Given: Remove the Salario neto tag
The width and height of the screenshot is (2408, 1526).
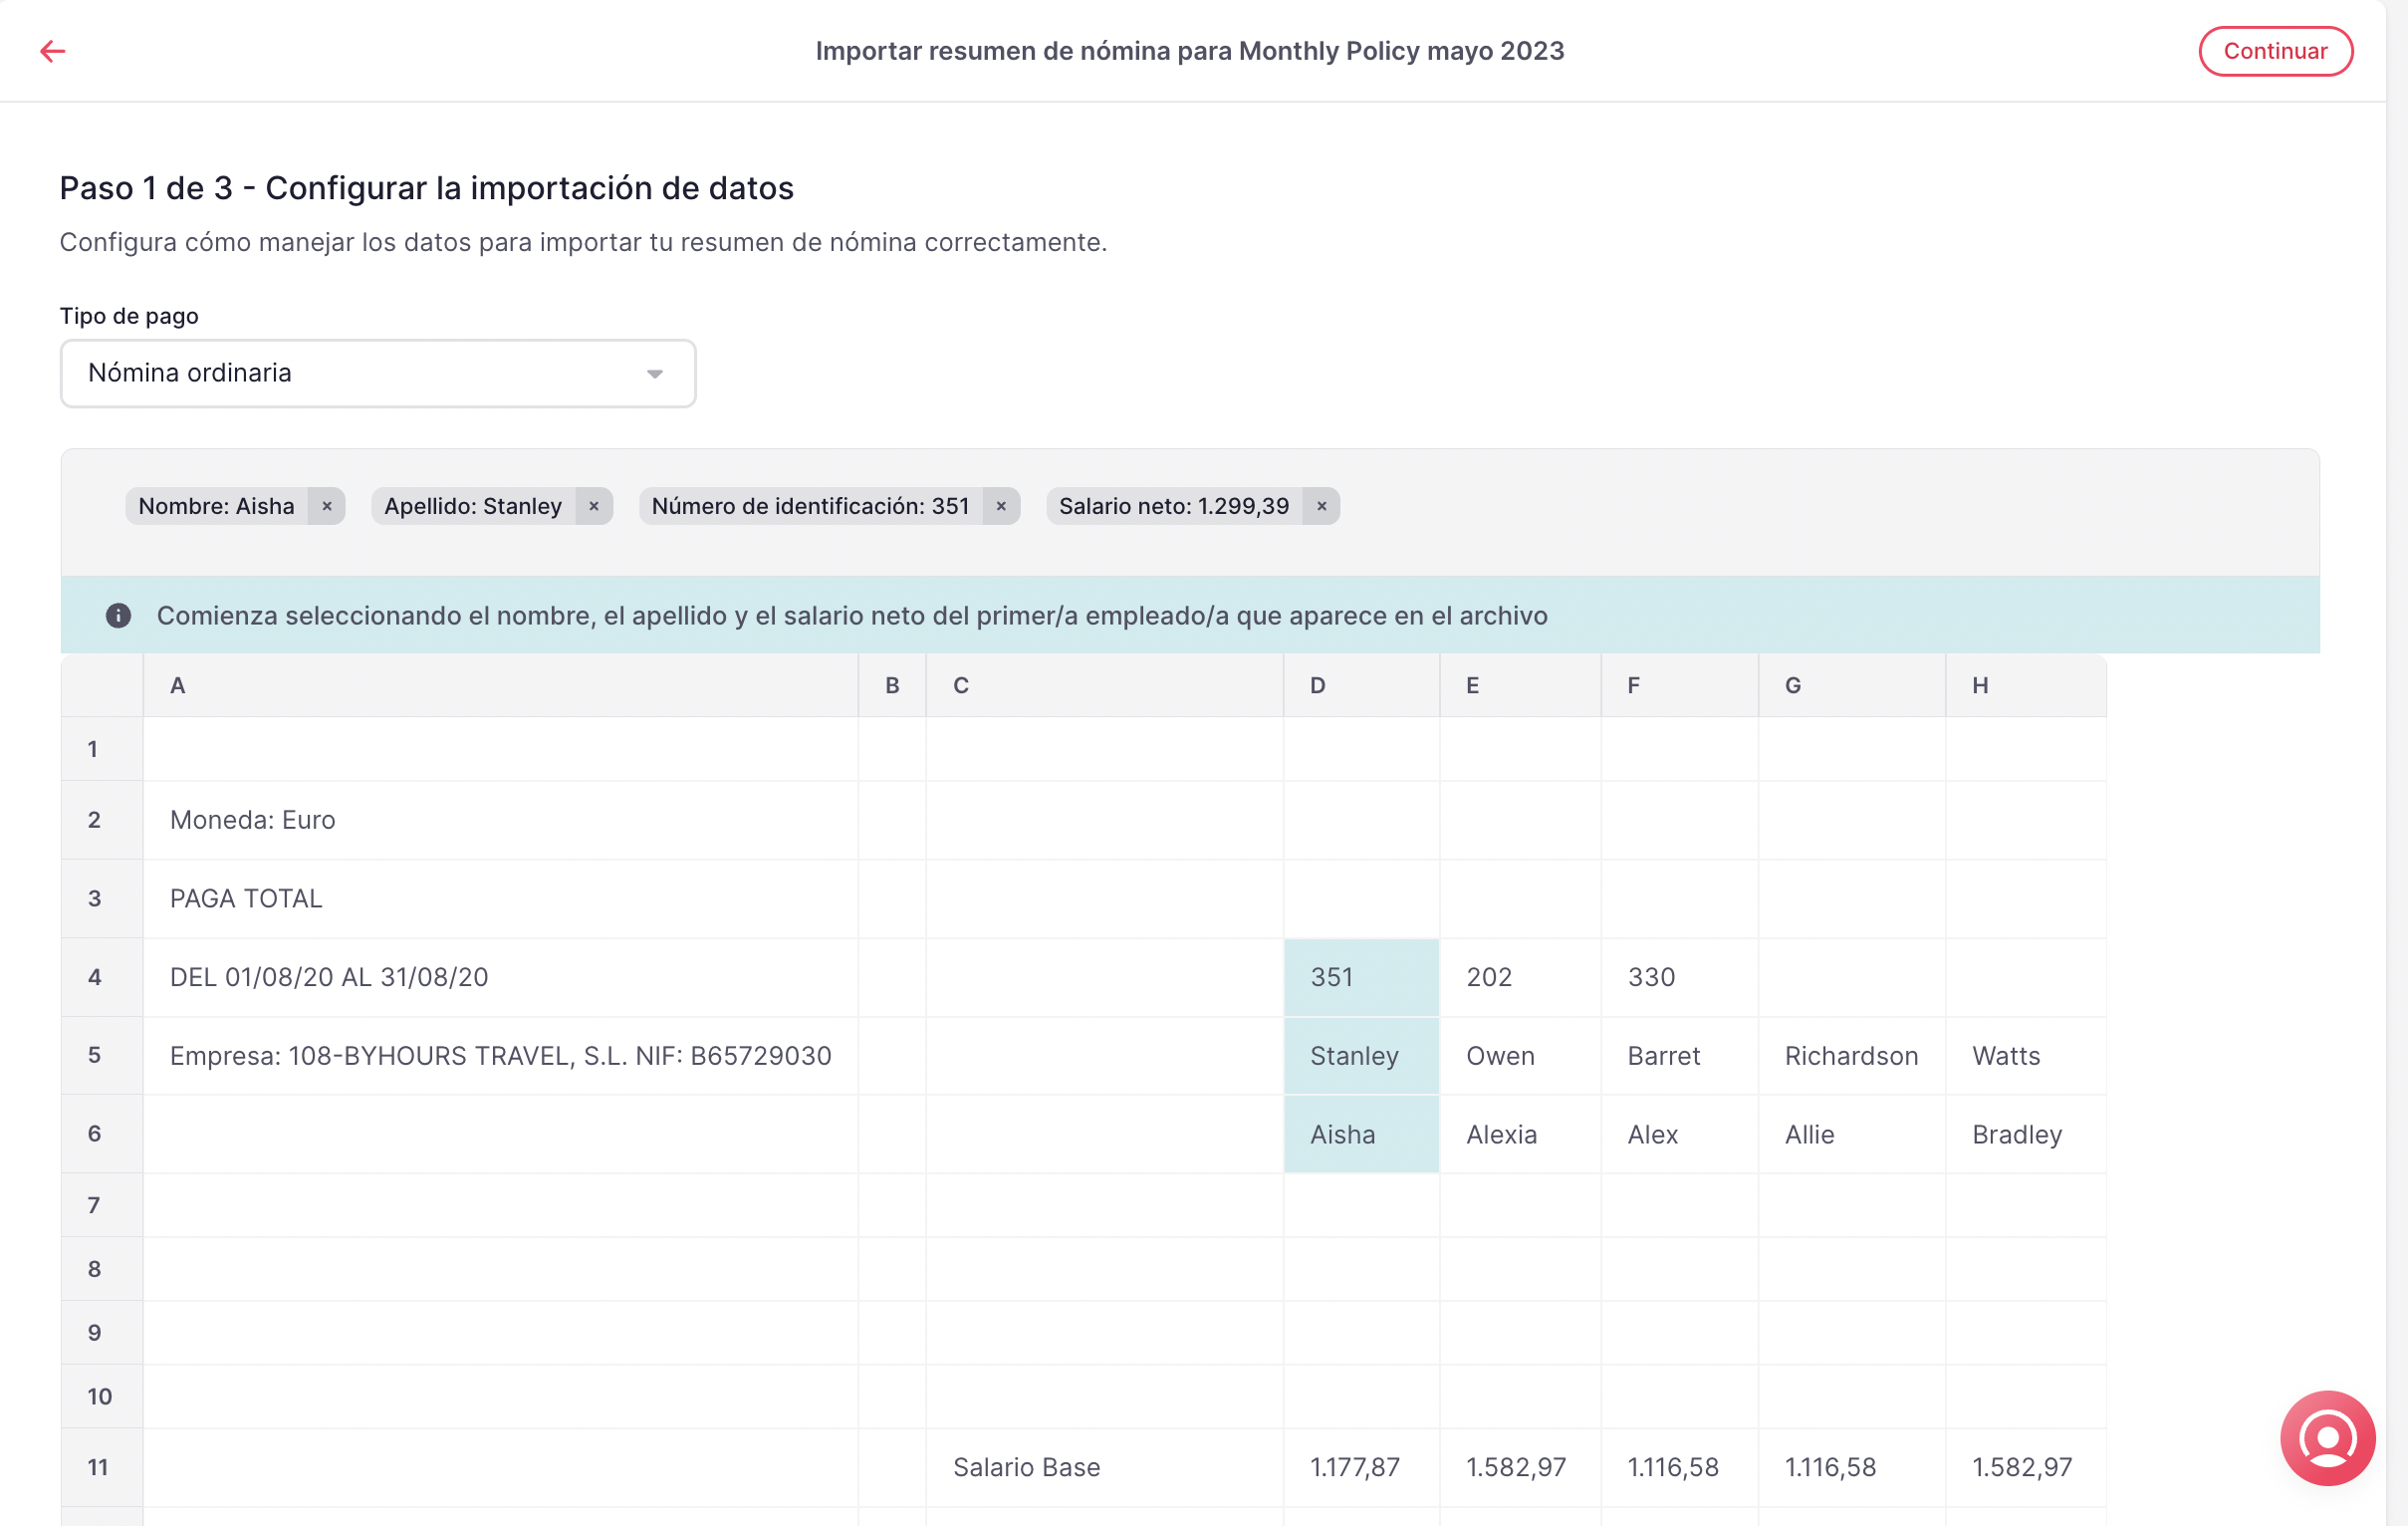Looking at the screenshot, I should (1322, 506).
